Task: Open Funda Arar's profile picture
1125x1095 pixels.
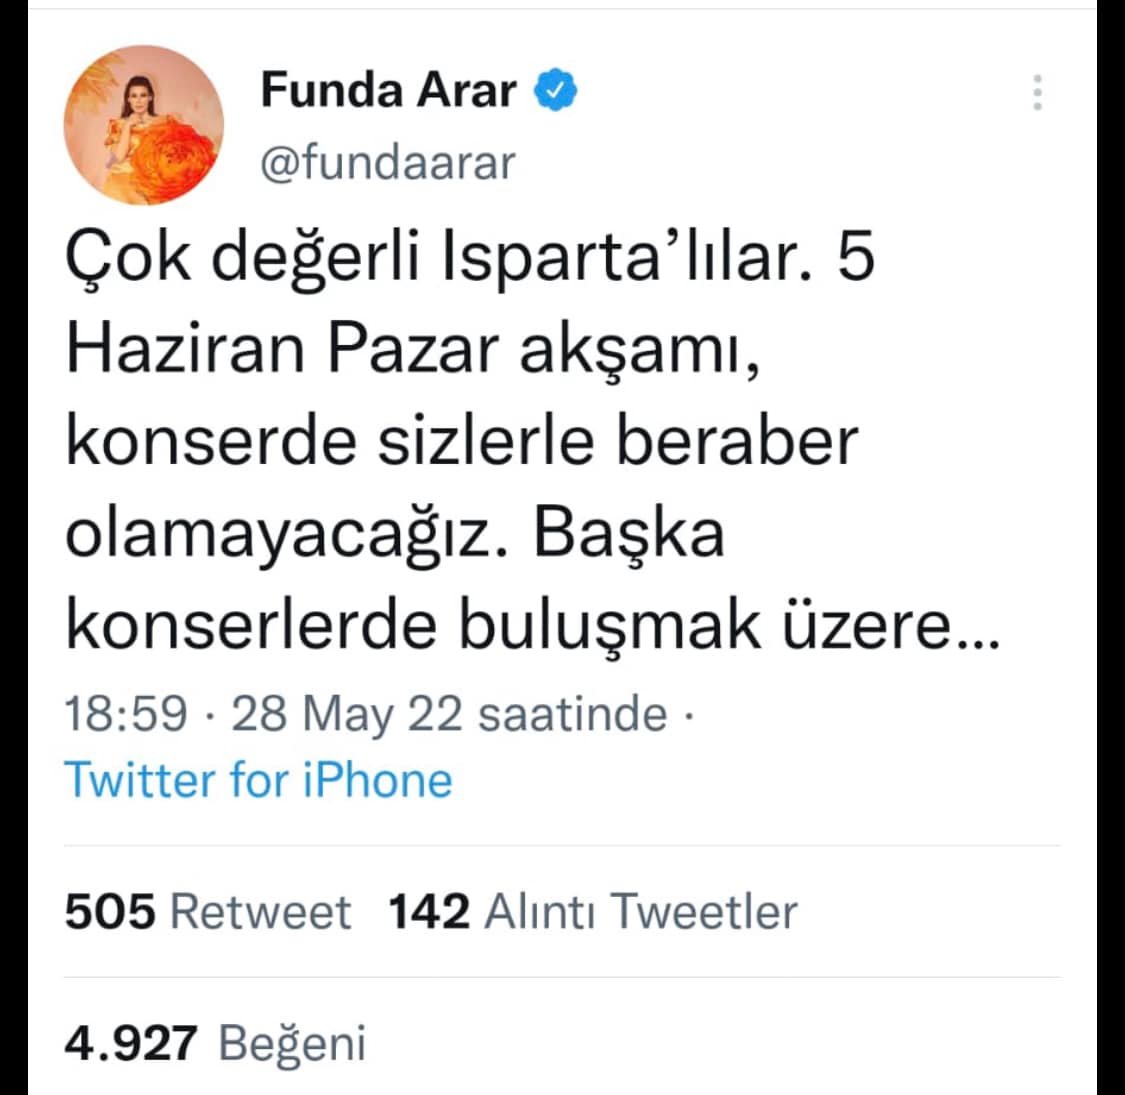Action: point(143,125)
